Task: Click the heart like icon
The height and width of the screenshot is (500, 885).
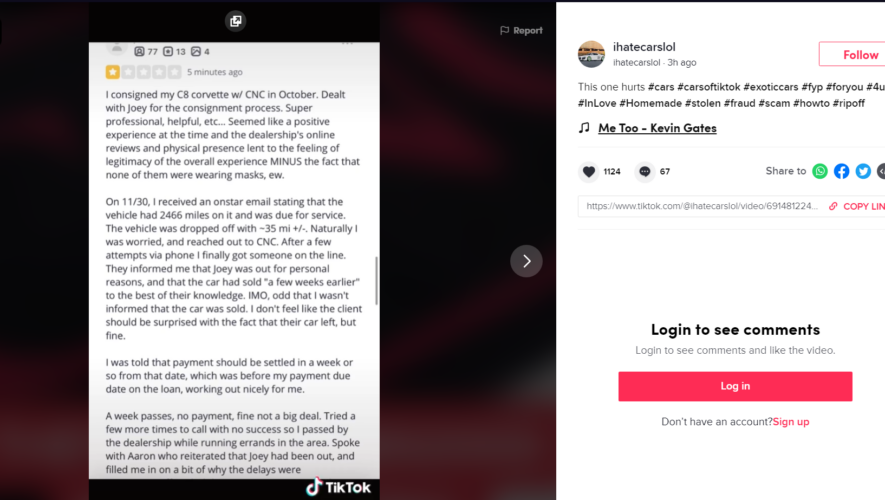Action: click(x=589, y=172)
